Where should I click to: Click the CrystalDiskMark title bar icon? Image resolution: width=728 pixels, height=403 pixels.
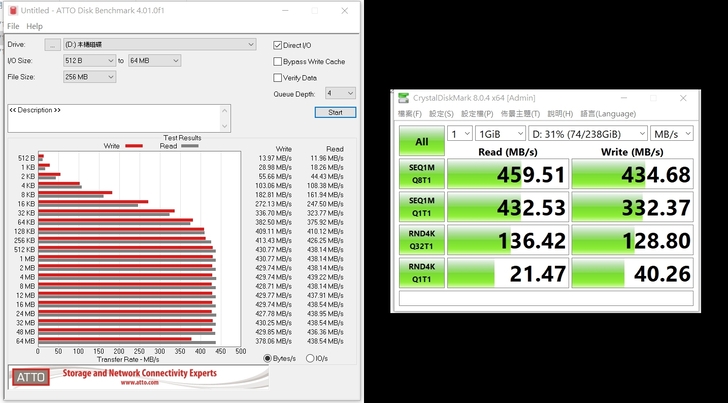point(403,98)
